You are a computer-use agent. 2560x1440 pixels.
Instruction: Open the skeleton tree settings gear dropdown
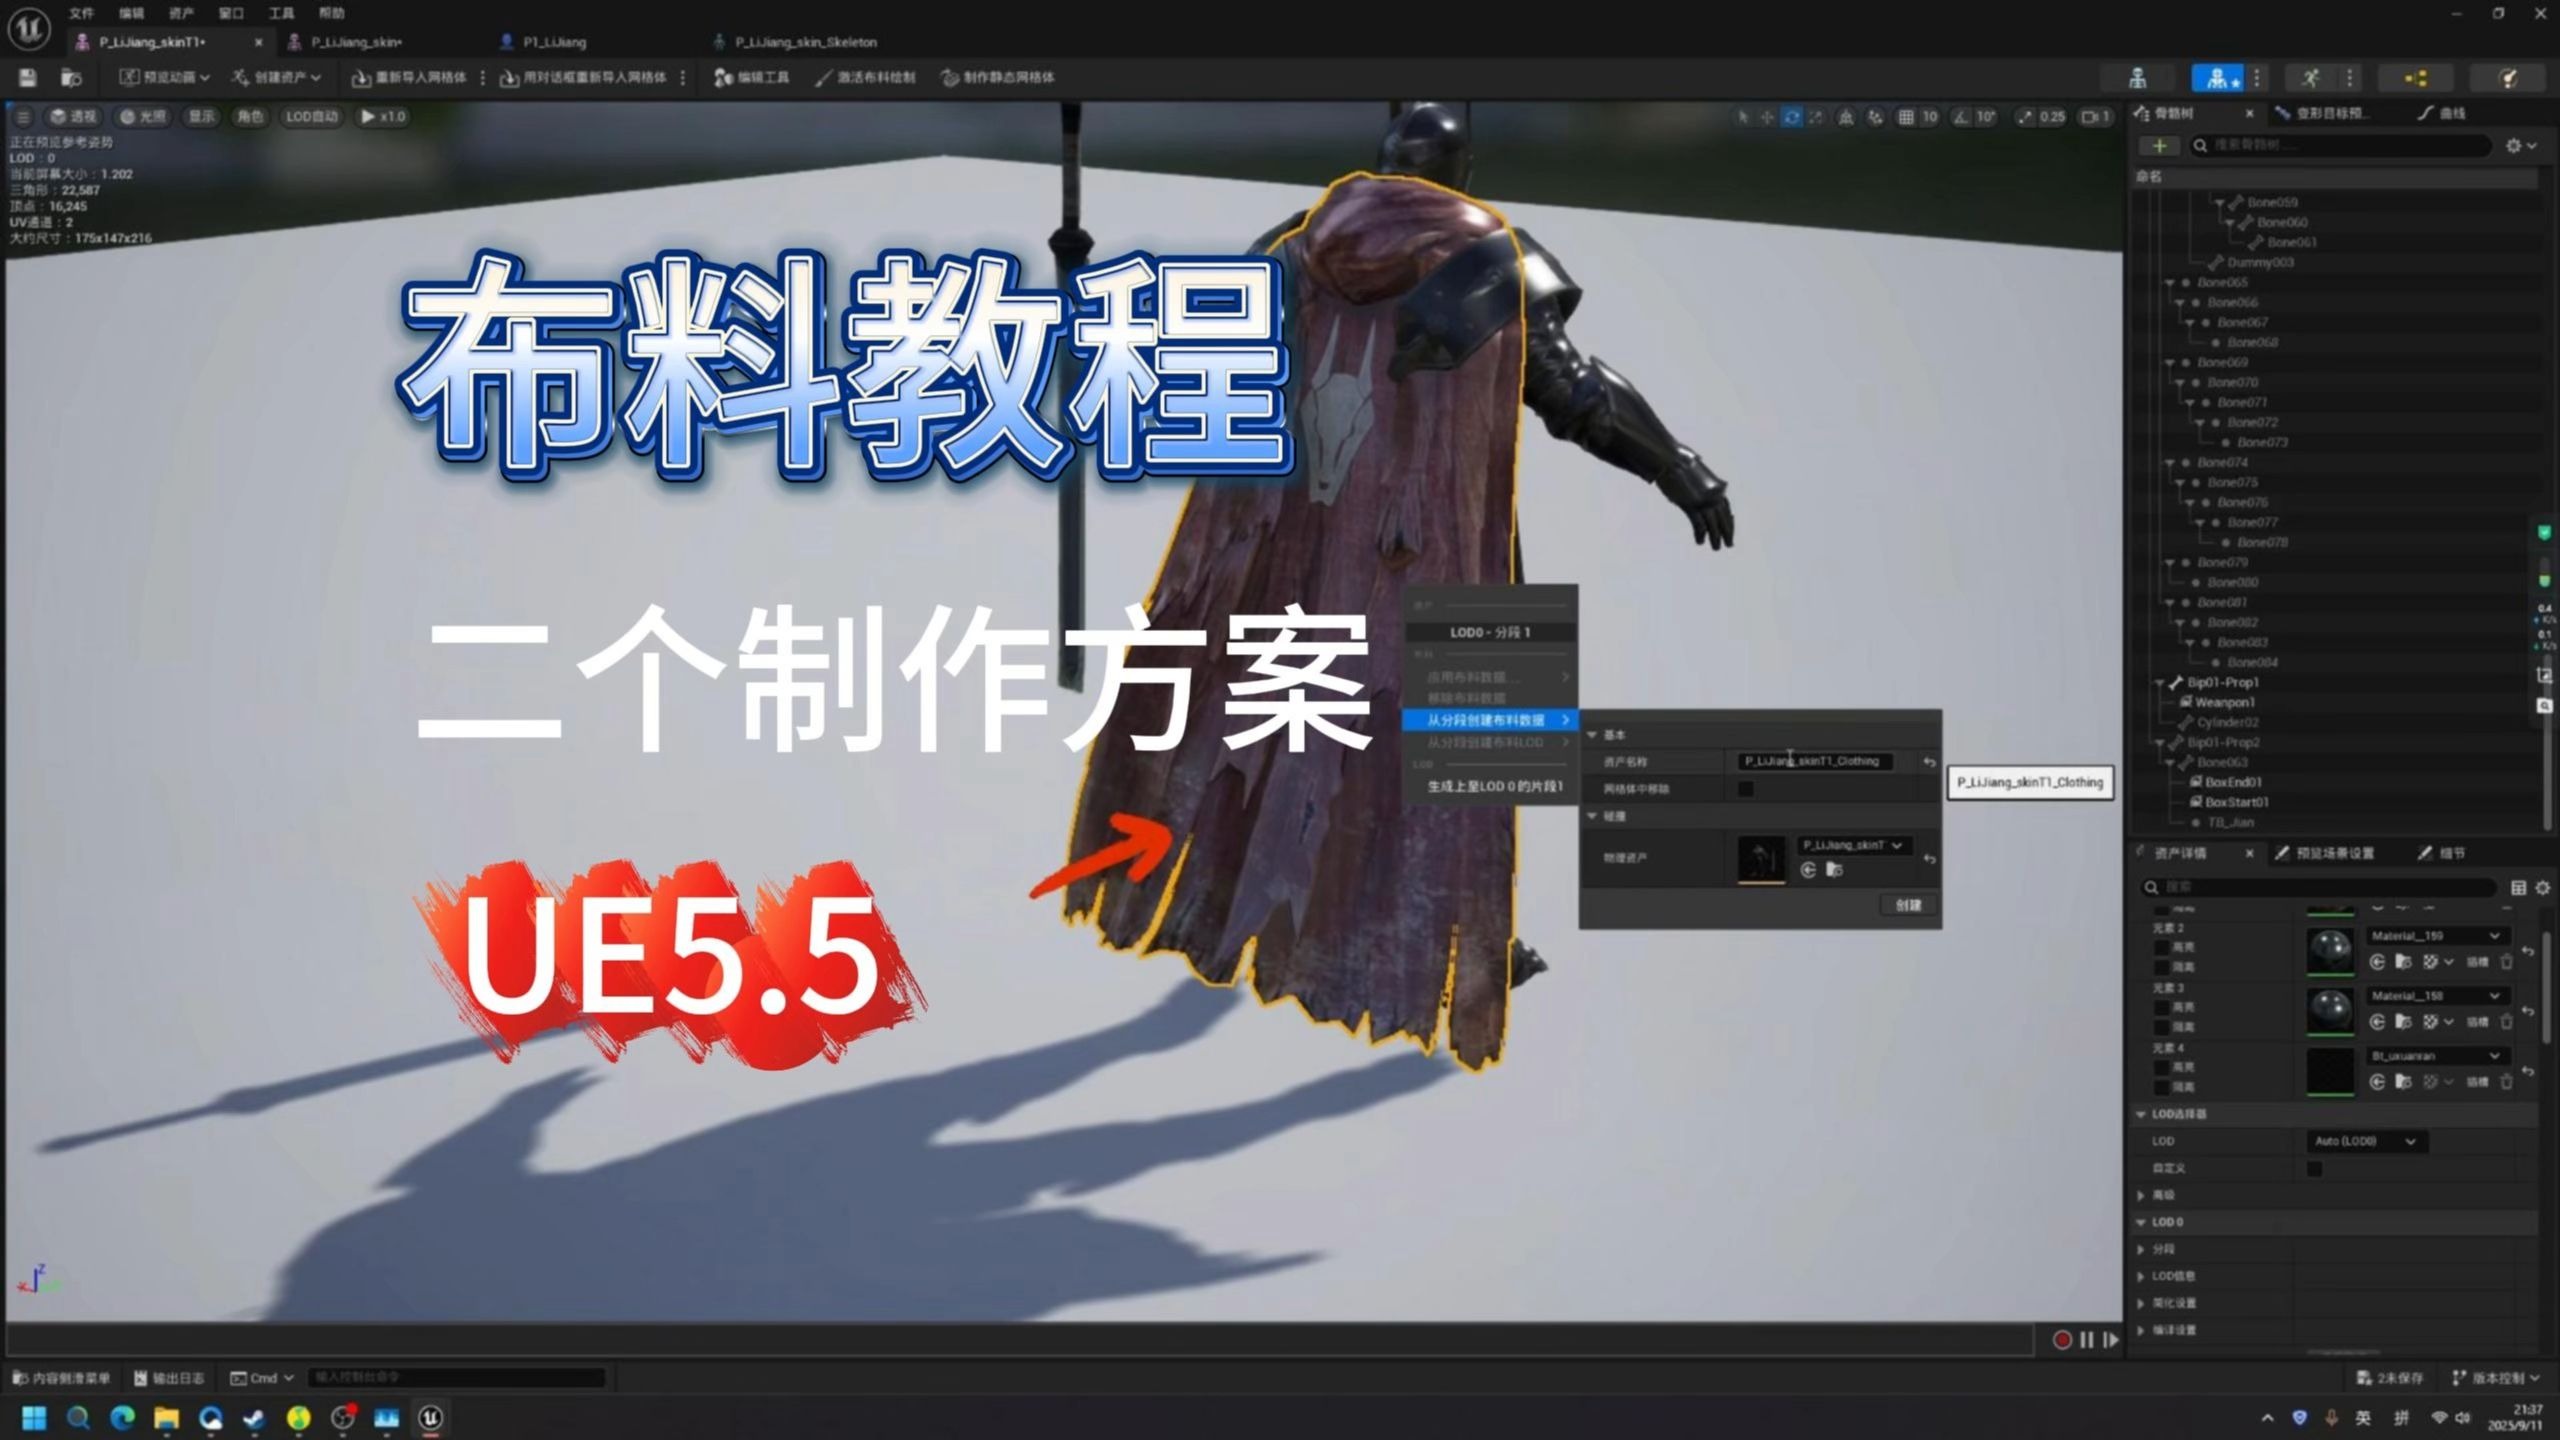[x=2521, y=146]
